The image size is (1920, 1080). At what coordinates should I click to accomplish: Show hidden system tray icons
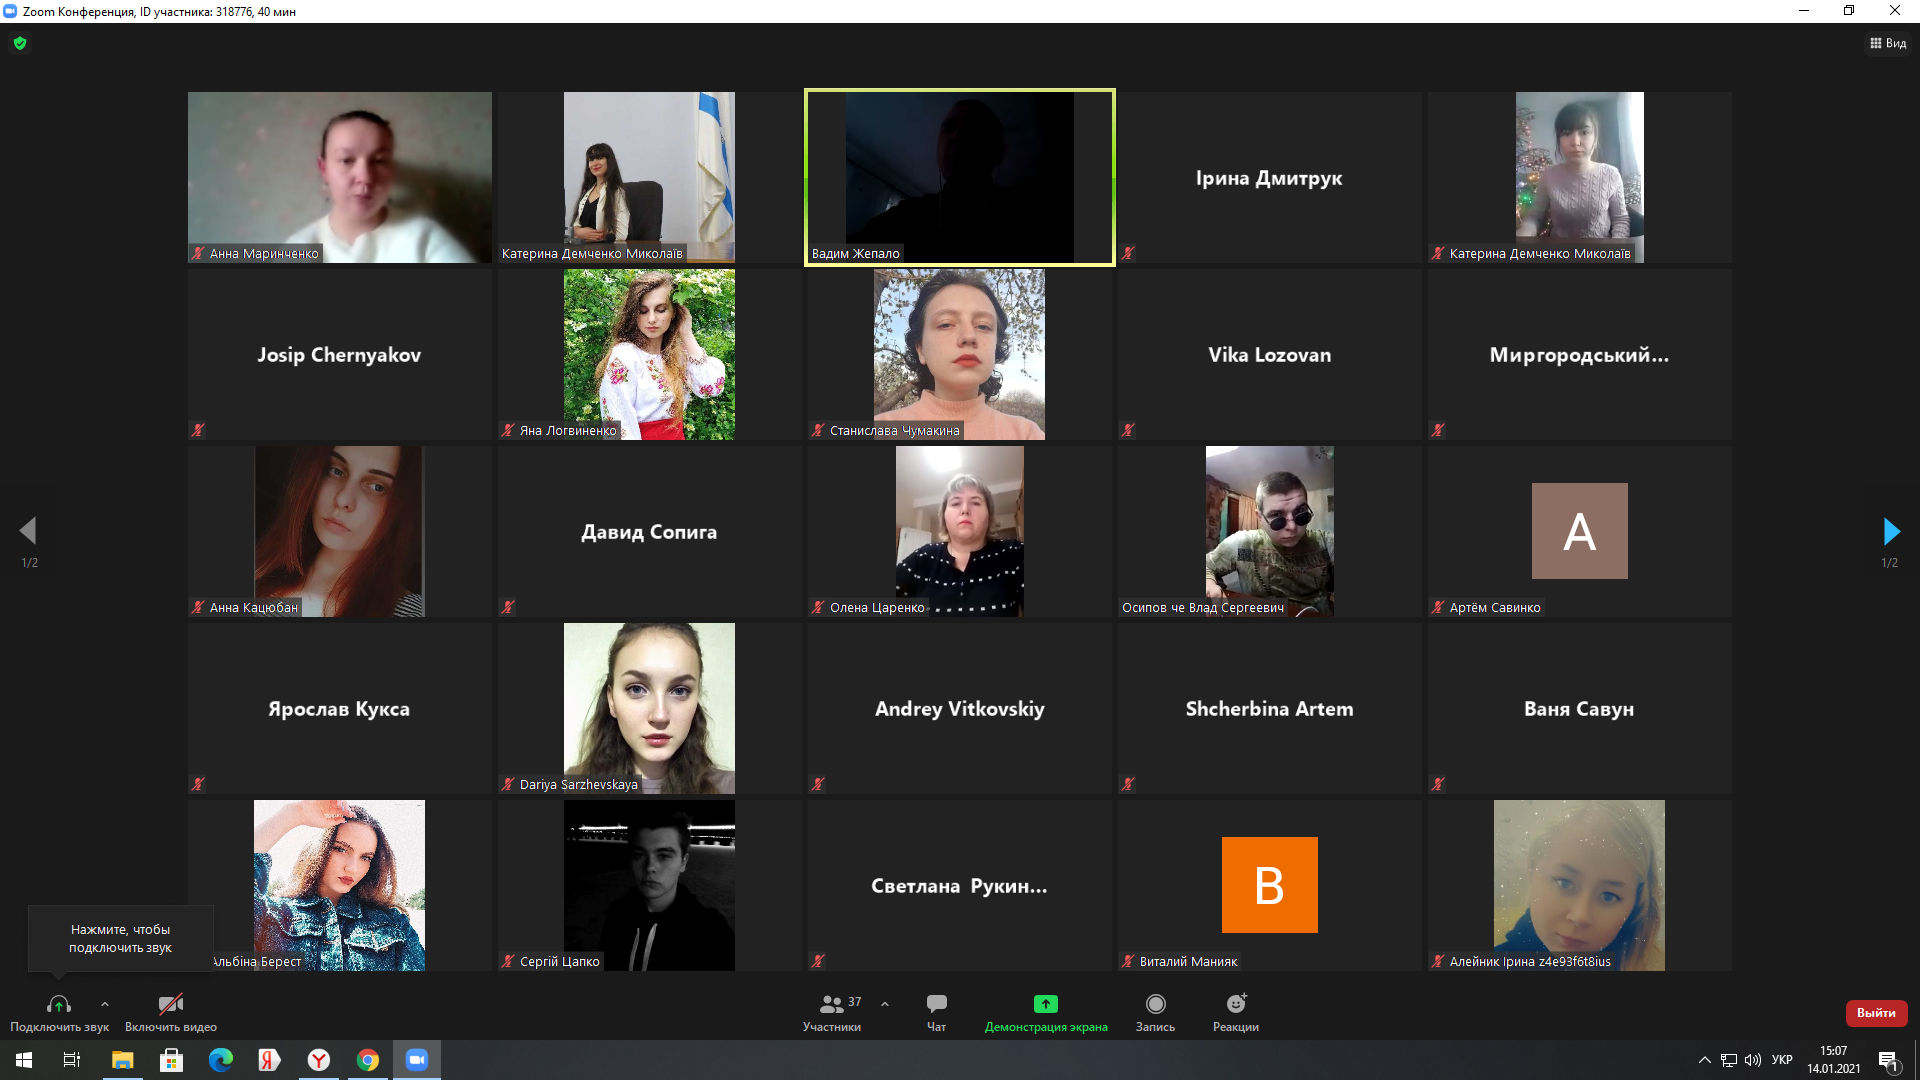(x=1704, y=1060)
